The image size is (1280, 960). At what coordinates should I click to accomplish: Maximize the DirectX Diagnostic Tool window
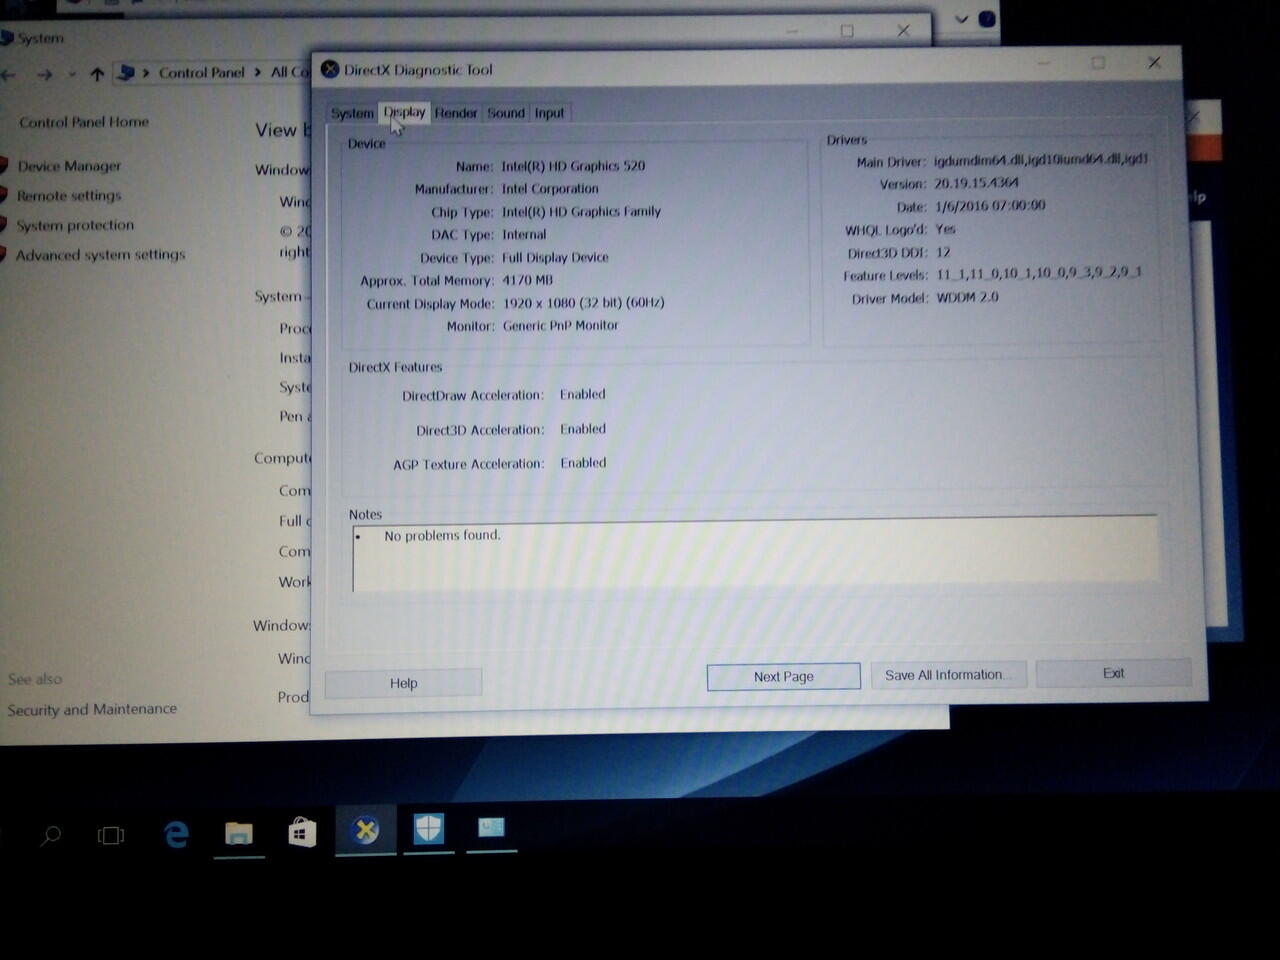click(1098, 63)
